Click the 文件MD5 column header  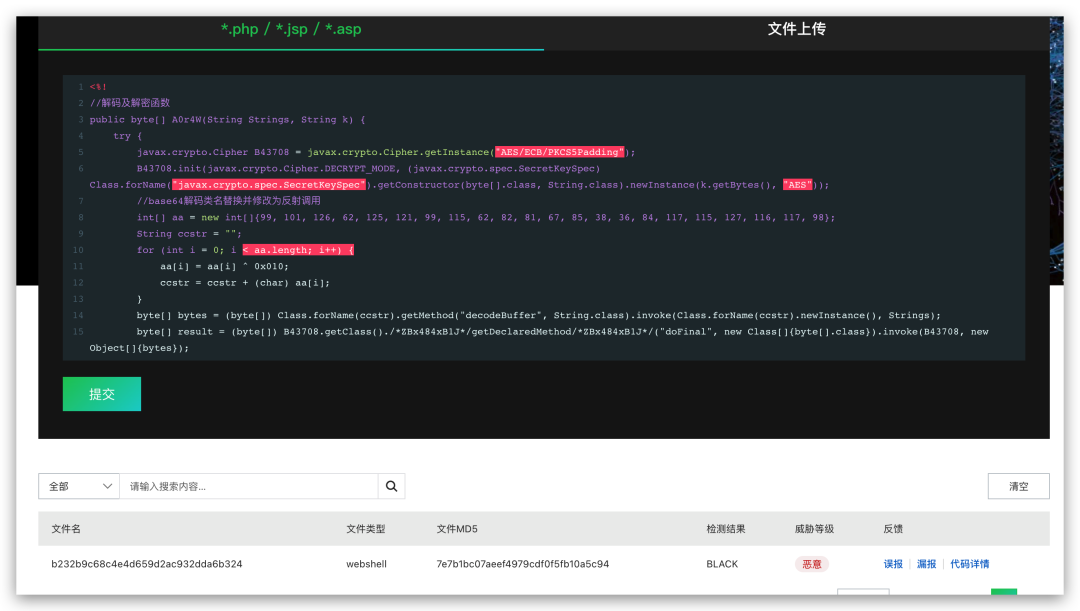(x=457, y=529)
